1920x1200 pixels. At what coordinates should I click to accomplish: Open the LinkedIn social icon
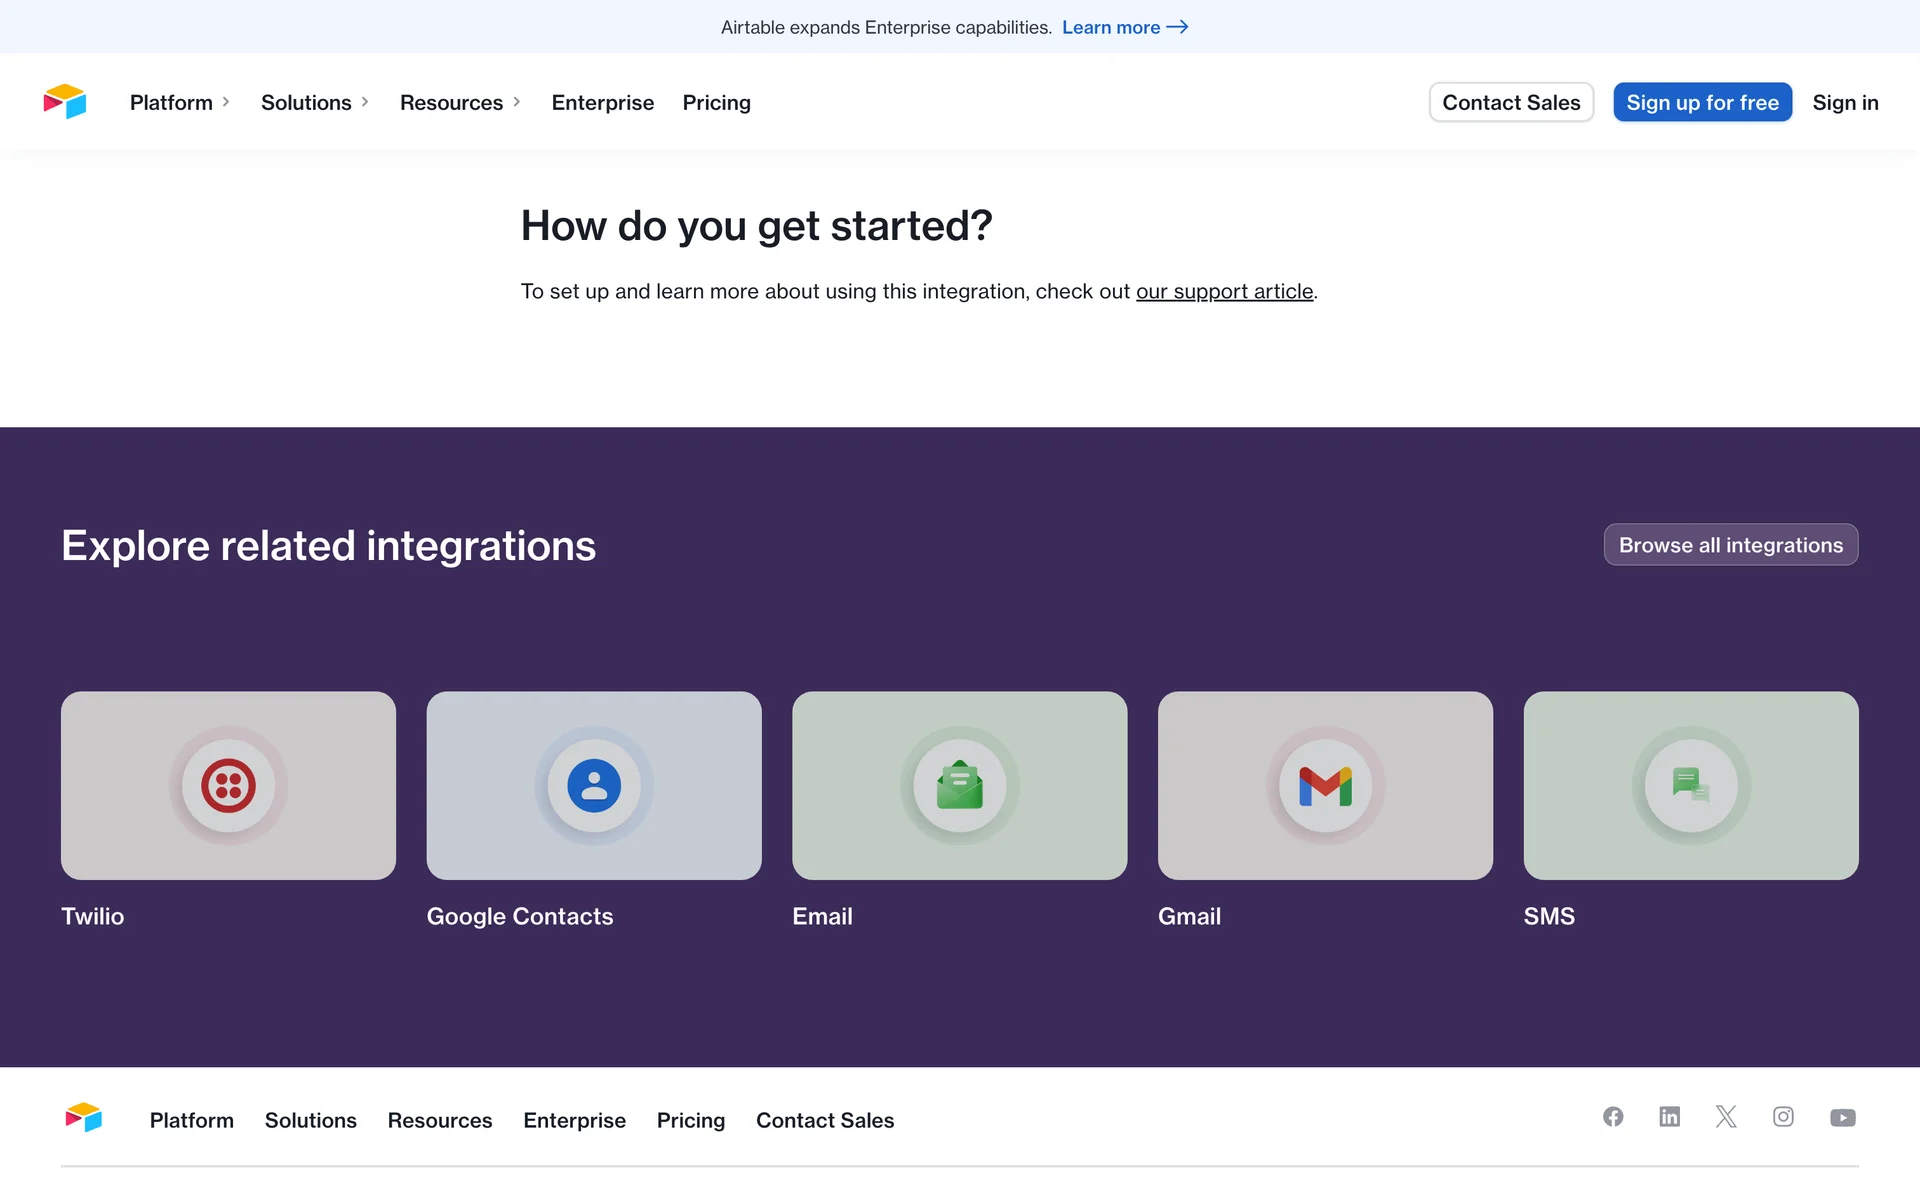[1669, 1117]
